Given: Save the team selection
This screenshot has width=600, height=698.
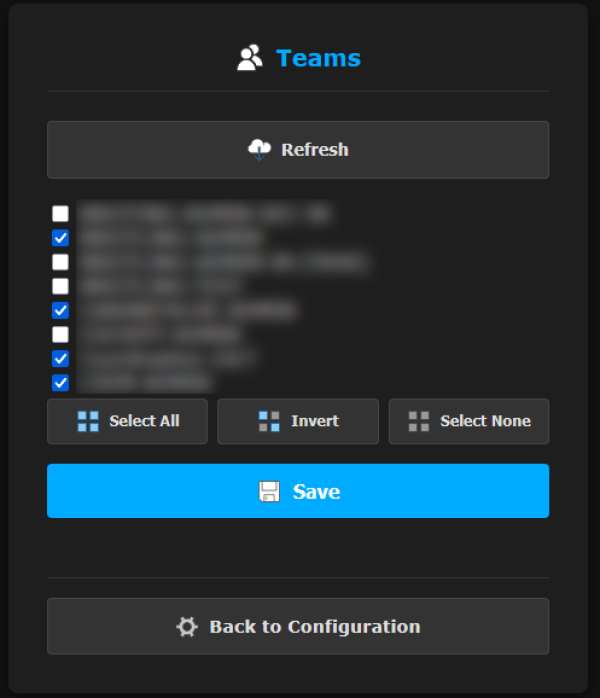Looking at the screenshot, I should tap(298, 491).
